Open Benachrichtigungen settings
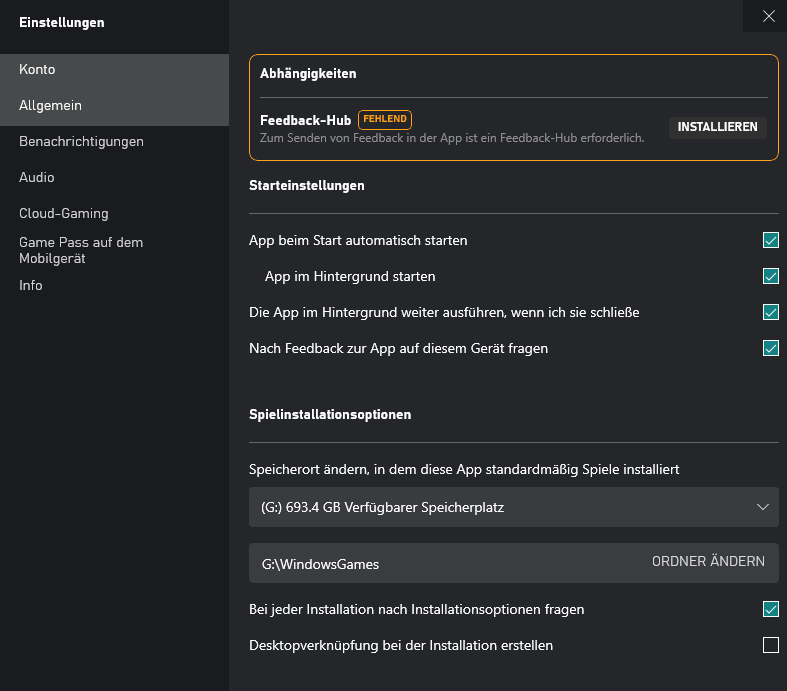This screenshot has height=691, width=787. (x=81, y=142)
